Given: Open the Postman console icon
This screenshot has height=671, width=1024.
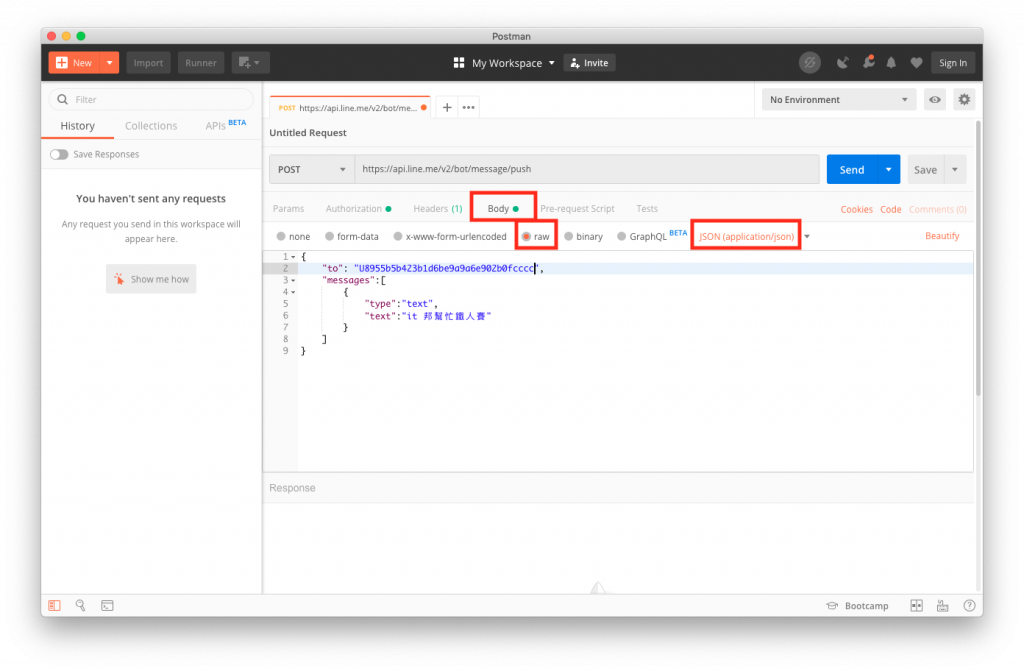Looking at the screenshot, I should tap(107, 606).
